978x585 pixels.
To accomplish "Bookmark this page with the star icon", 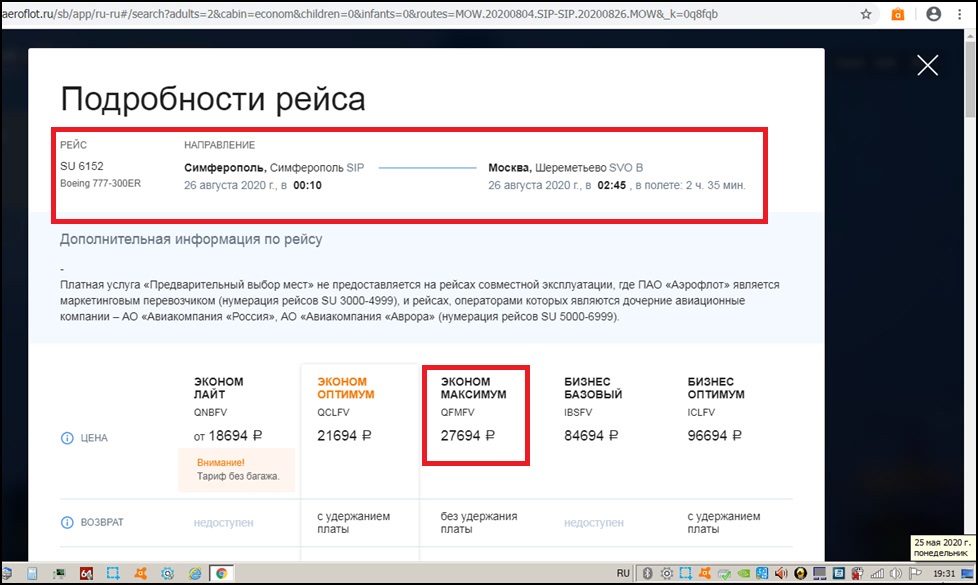I will click(866, 14).
